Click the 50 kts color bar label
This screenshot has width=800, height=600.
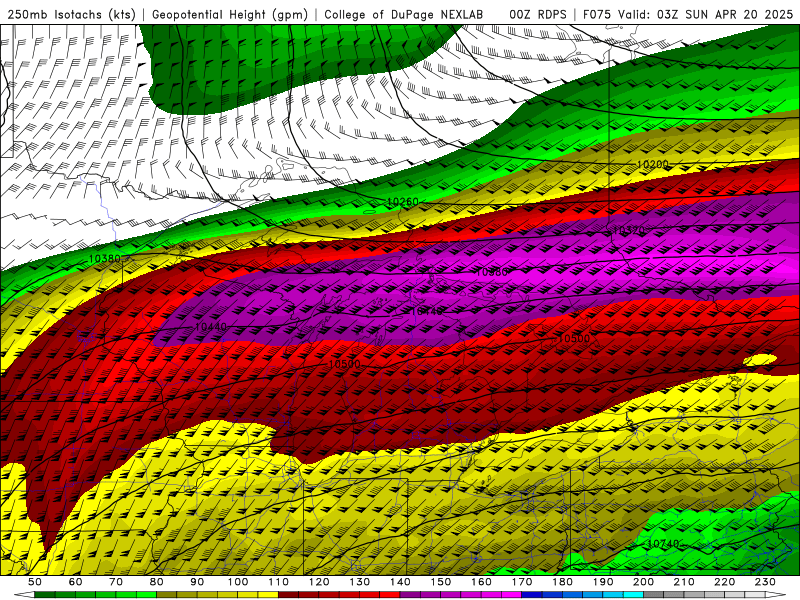click(x=35, y=582)
